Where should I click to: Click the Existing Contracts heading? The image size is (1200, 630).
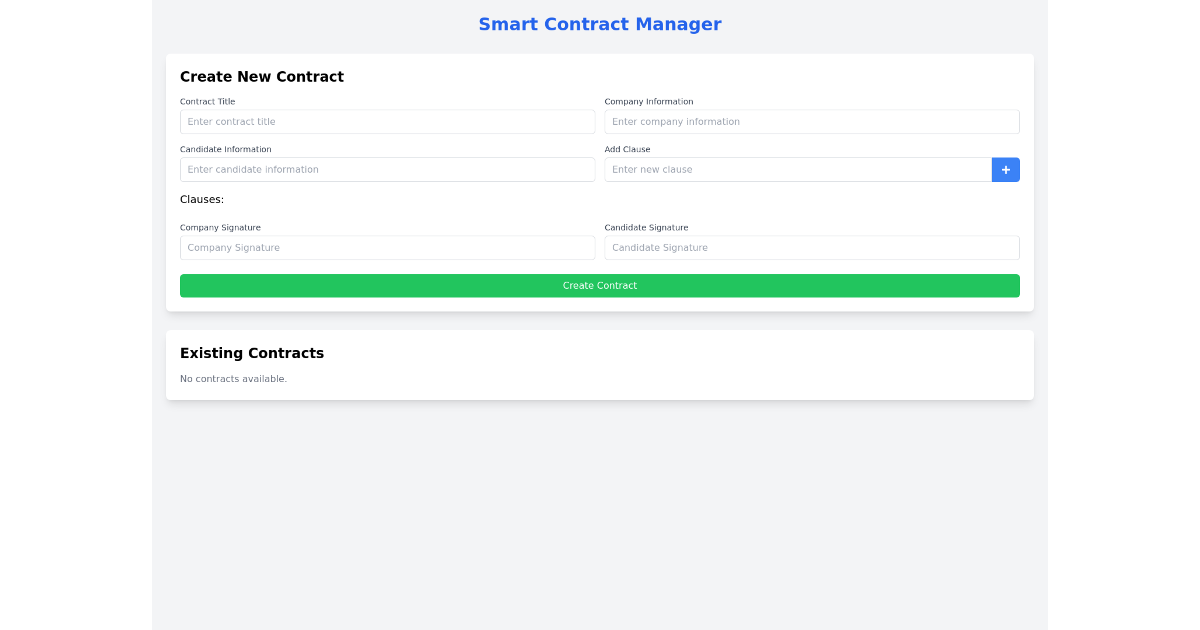coord(252,353)
